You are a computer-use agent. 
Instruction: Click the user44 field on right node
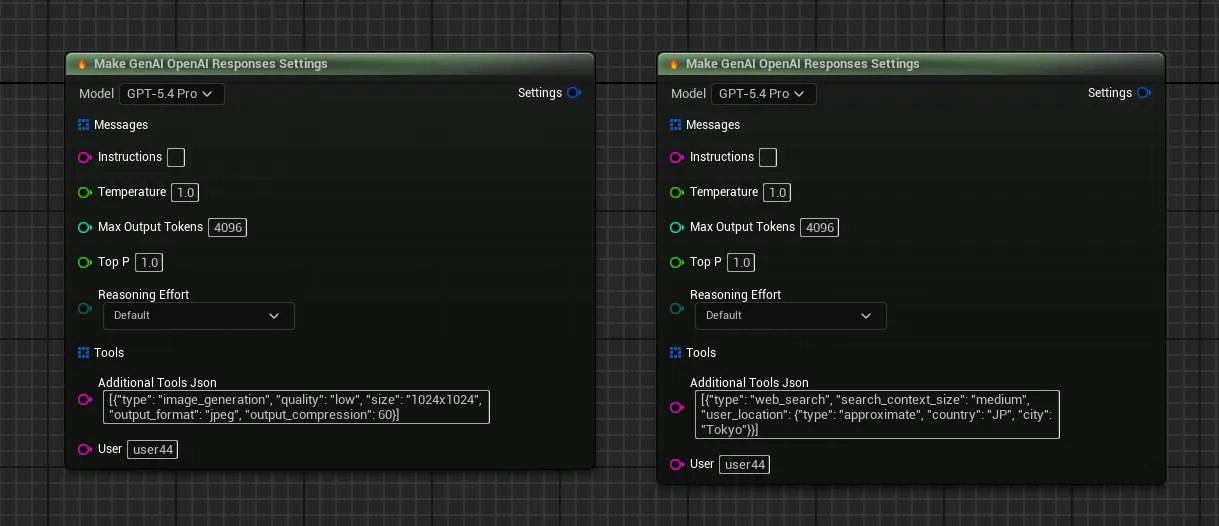click(745, 464)
